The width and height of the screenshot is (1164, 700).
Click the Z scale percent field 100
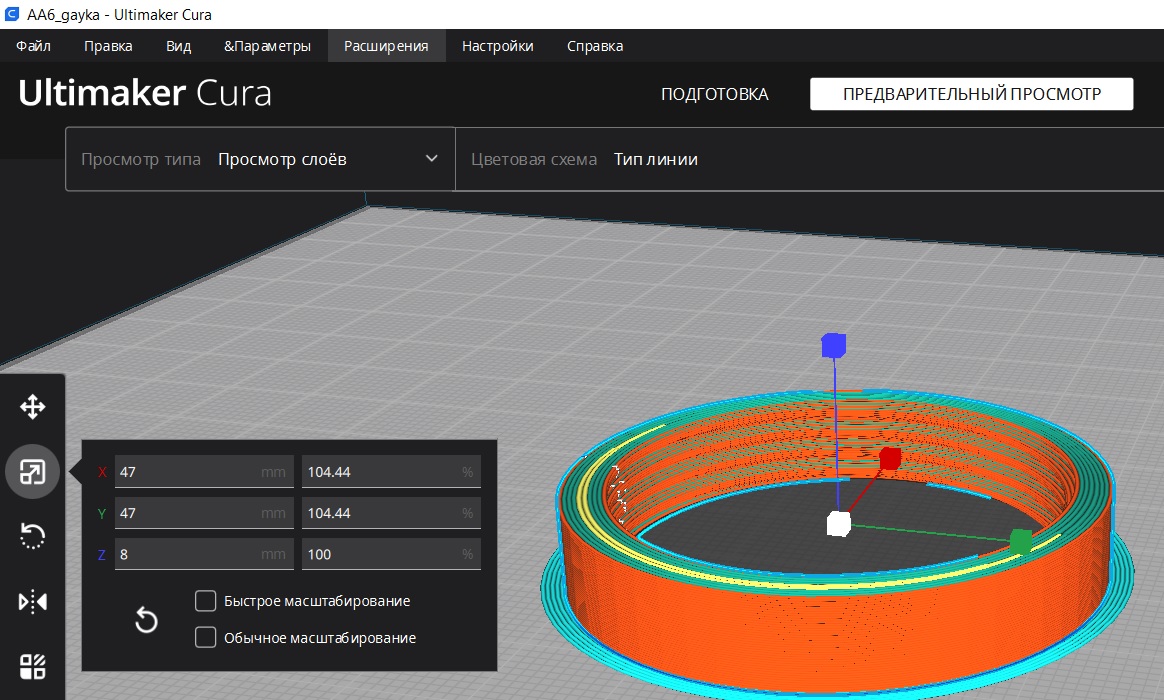coord(391,555)
